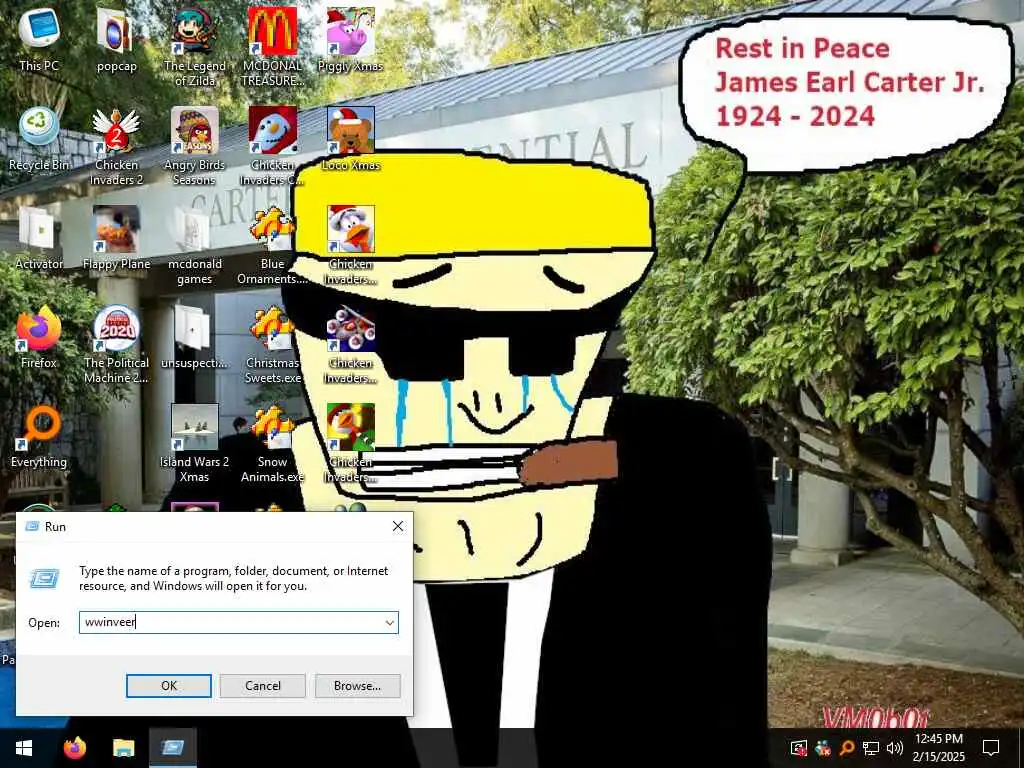Click the colorful people tray icon
Viewport: 1024px width, 768px height.
pos(823,748)
